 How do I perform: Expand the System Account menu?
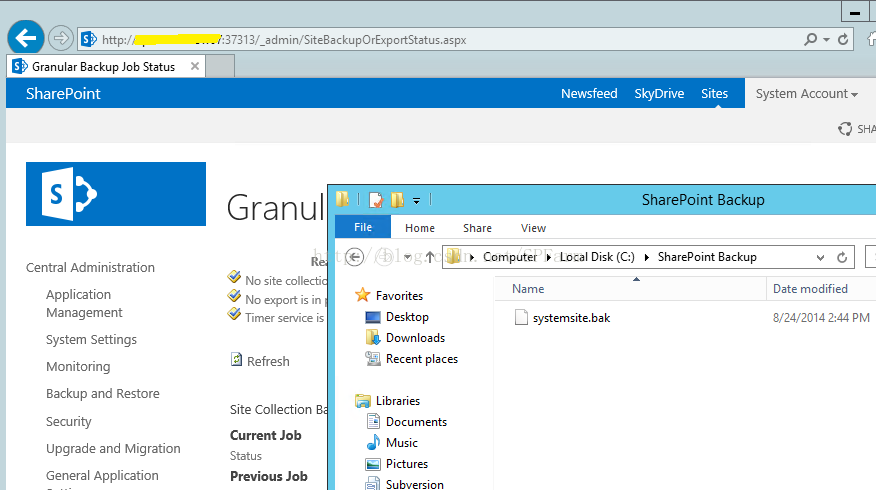[807, 93]
